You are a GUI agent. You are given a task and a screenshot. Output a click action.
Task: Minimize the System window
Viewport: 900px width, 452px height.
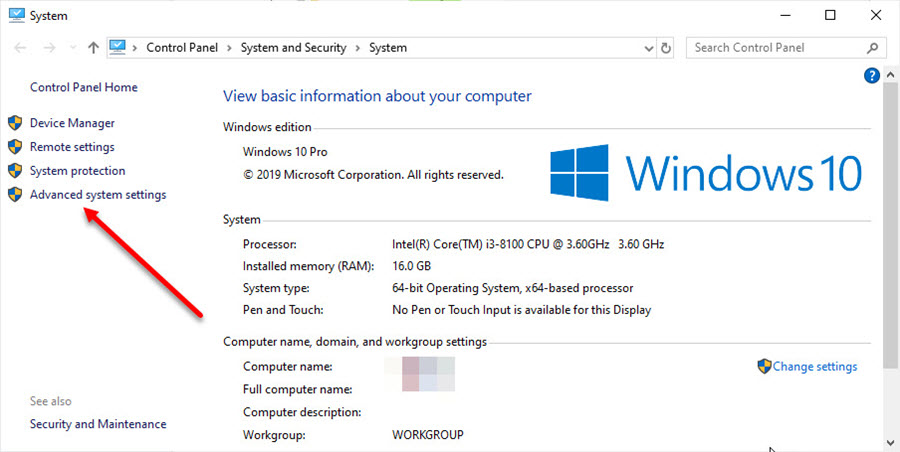784,16
